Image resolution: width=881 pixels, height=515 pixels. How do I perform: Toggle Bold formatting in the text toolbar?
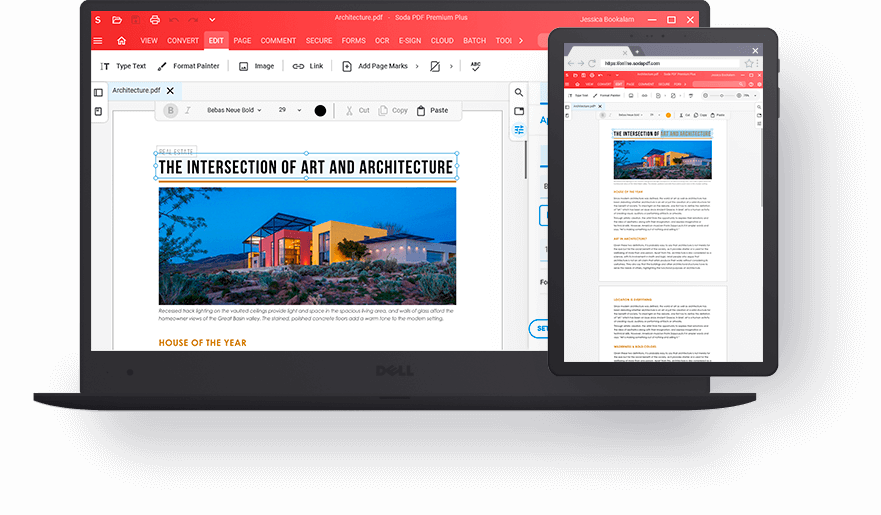click(171, 110)
